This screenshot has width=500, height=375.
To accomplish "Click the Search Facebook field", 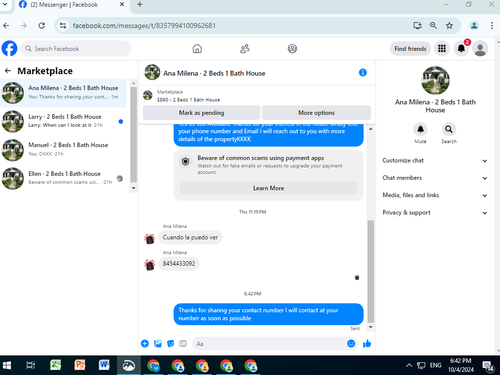I will tap(76, 49).
